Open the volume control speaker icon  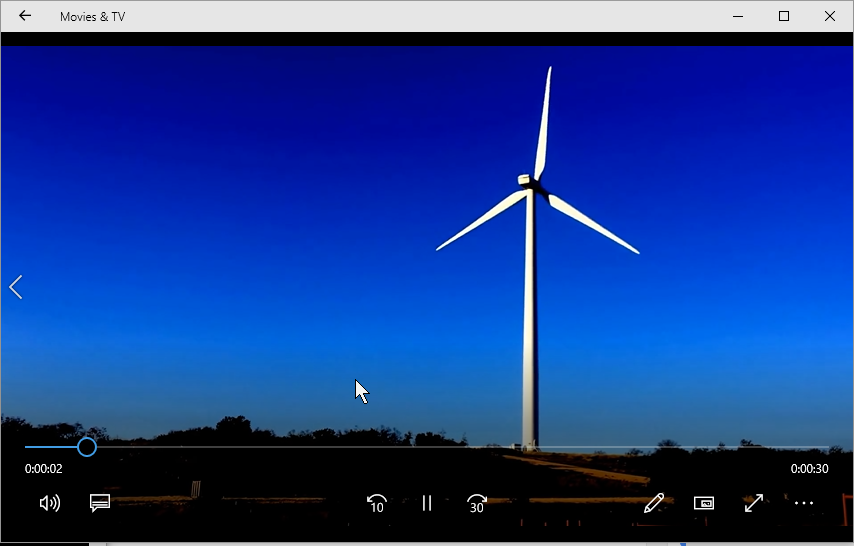coord(50,503)
